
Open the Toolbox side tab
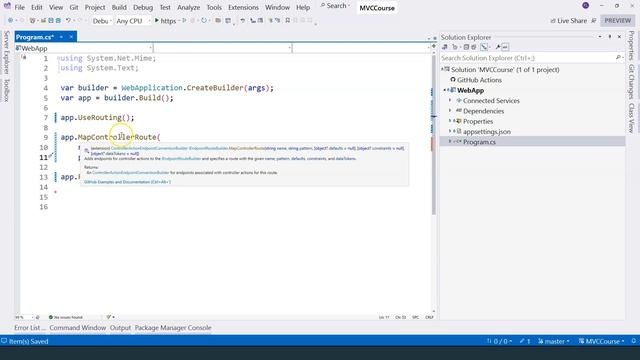point(7,90)
